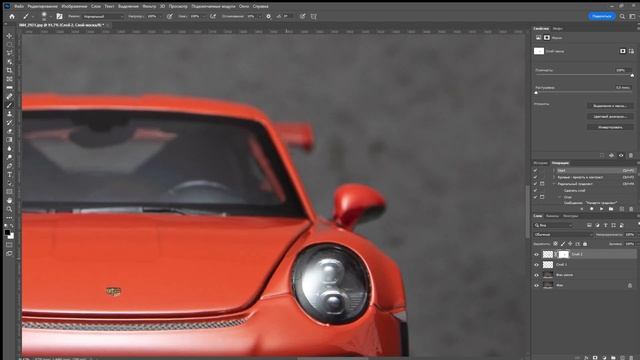The height and width of the screenshot is (360, 640).
Task: Hide the Слой 2 layer
Action: coord(536,254)
